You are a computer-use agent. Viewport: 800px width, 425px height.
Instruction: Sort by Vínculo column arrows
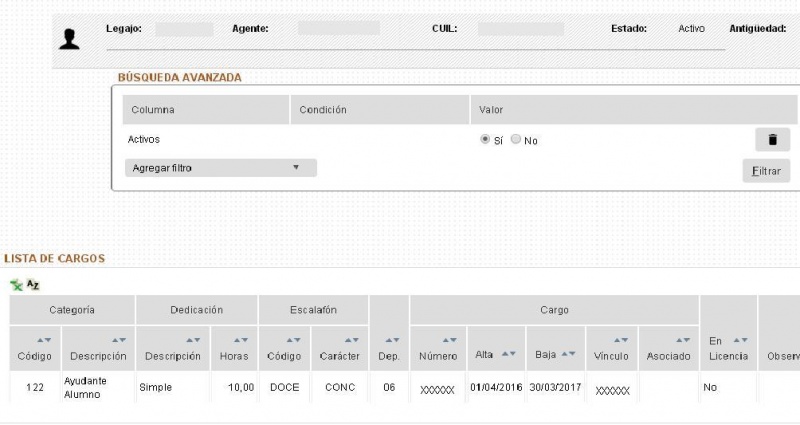tap(622, 340)
